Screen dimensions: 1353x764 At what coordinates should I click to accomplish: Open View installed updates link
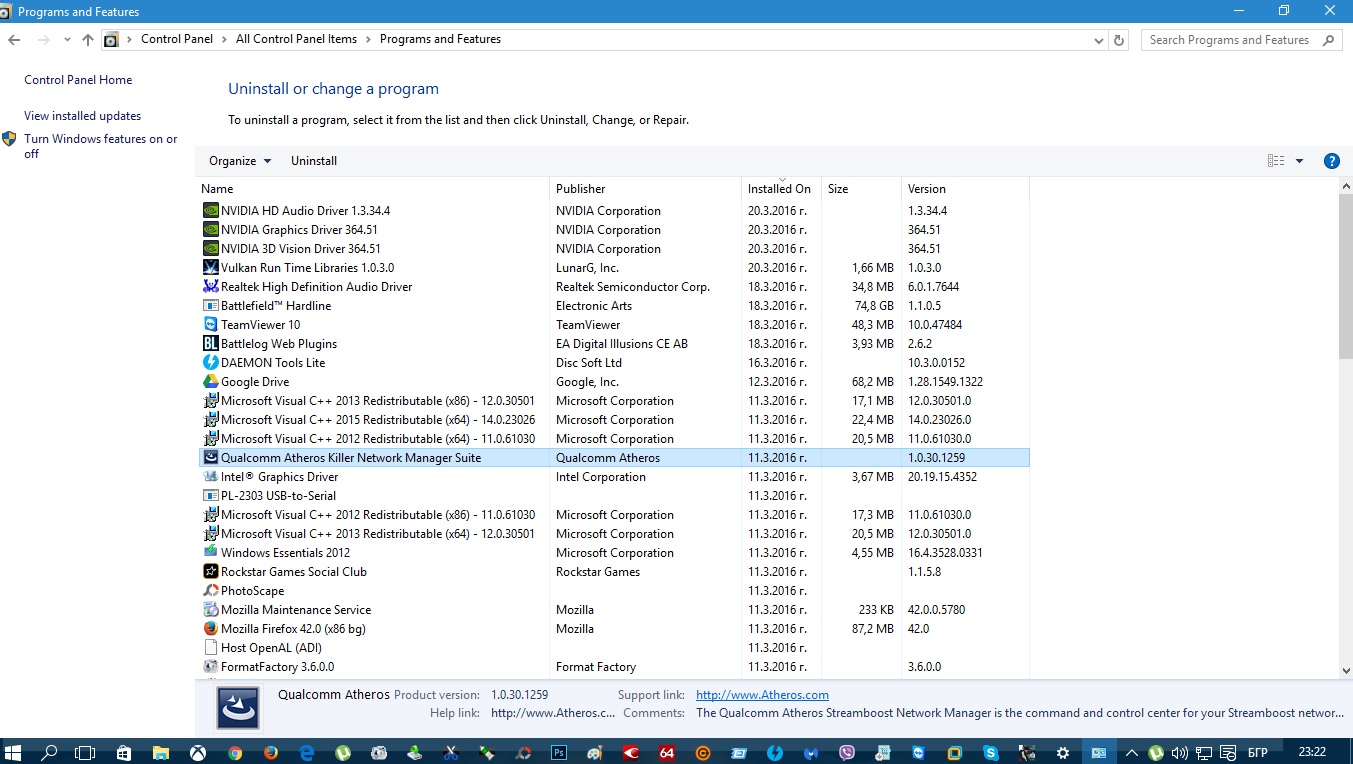click(x=83, y=116)
